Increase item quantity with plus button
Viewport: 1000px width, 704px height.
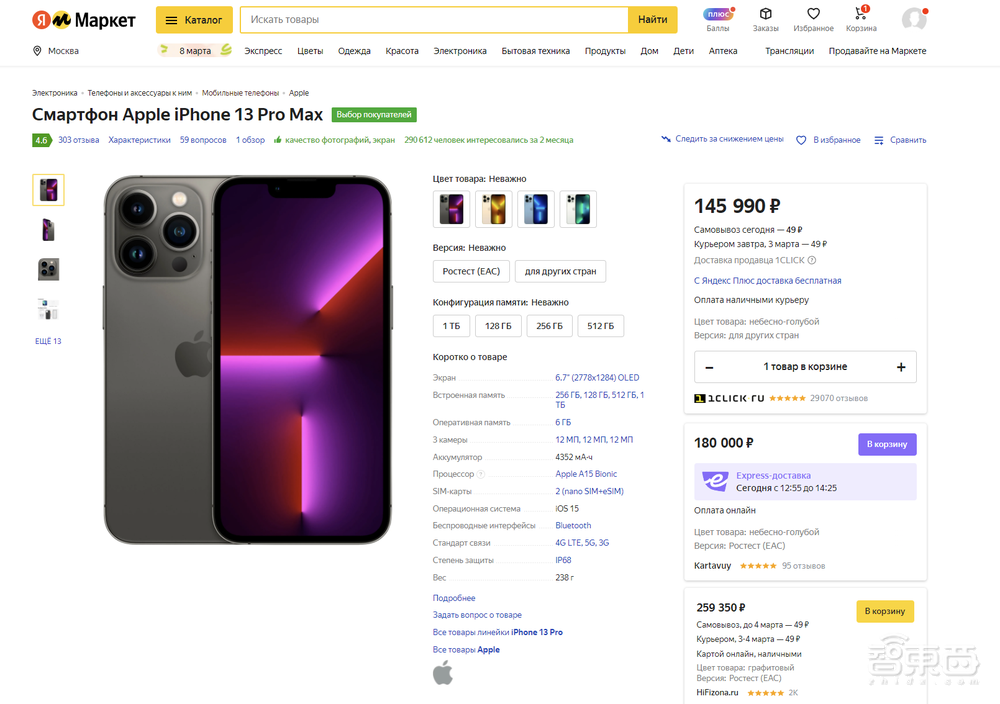tap(901, 367)
